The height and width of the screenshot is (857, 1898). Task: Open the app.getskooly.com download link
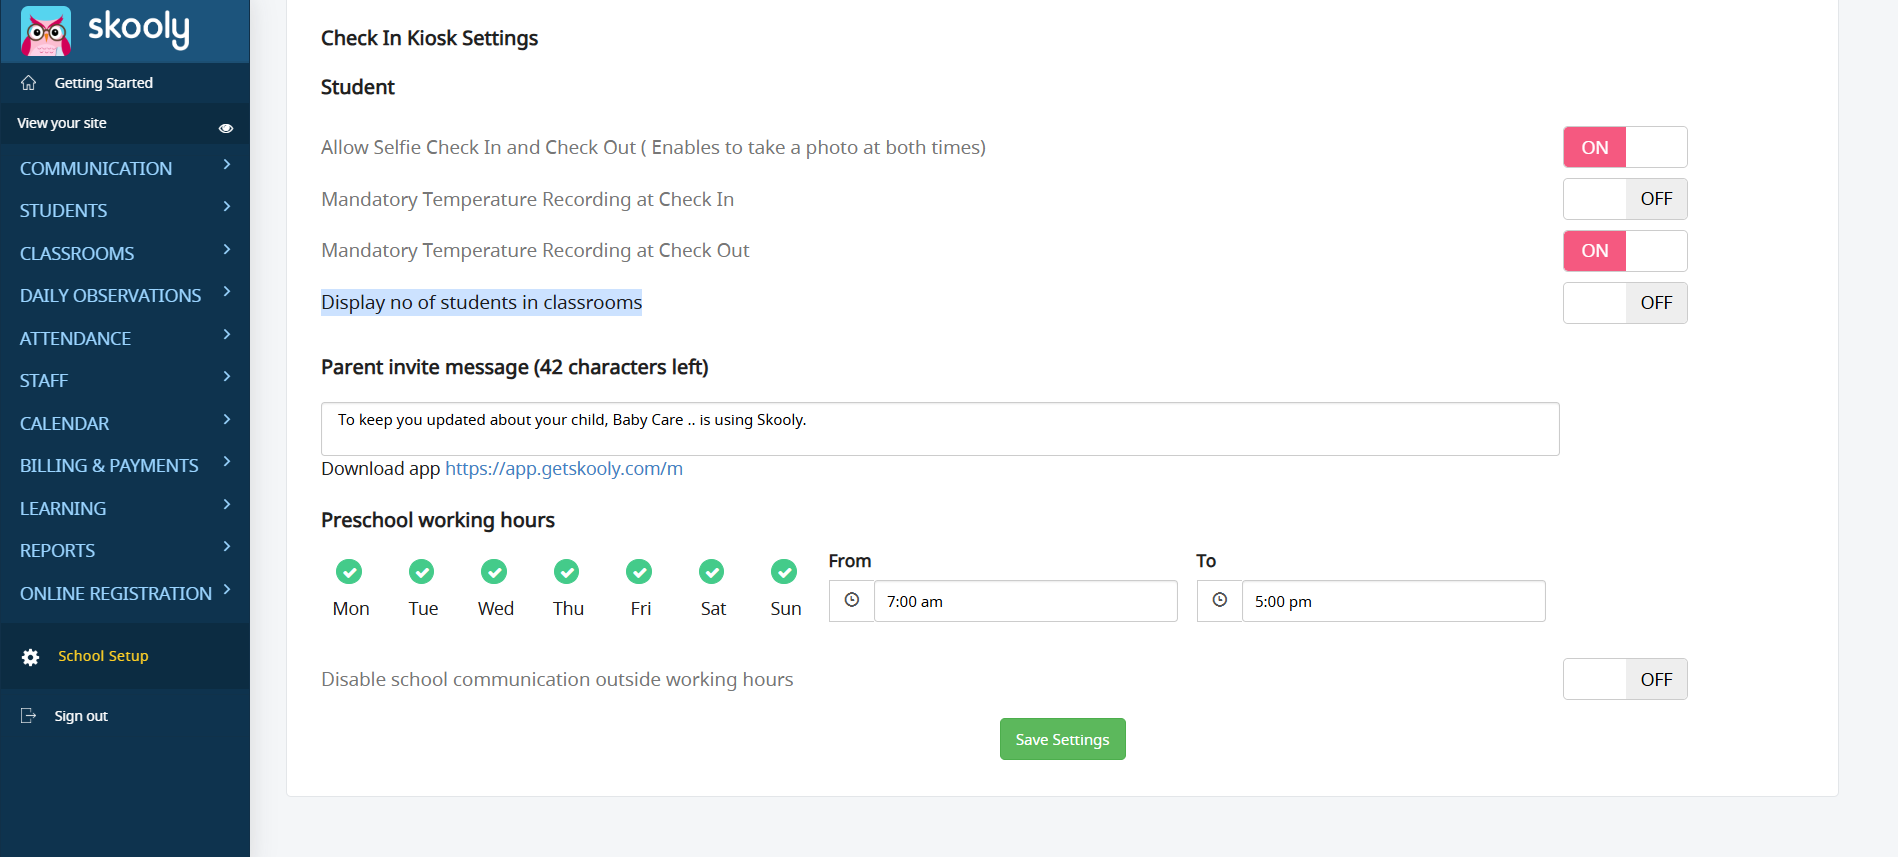(564, 469)
